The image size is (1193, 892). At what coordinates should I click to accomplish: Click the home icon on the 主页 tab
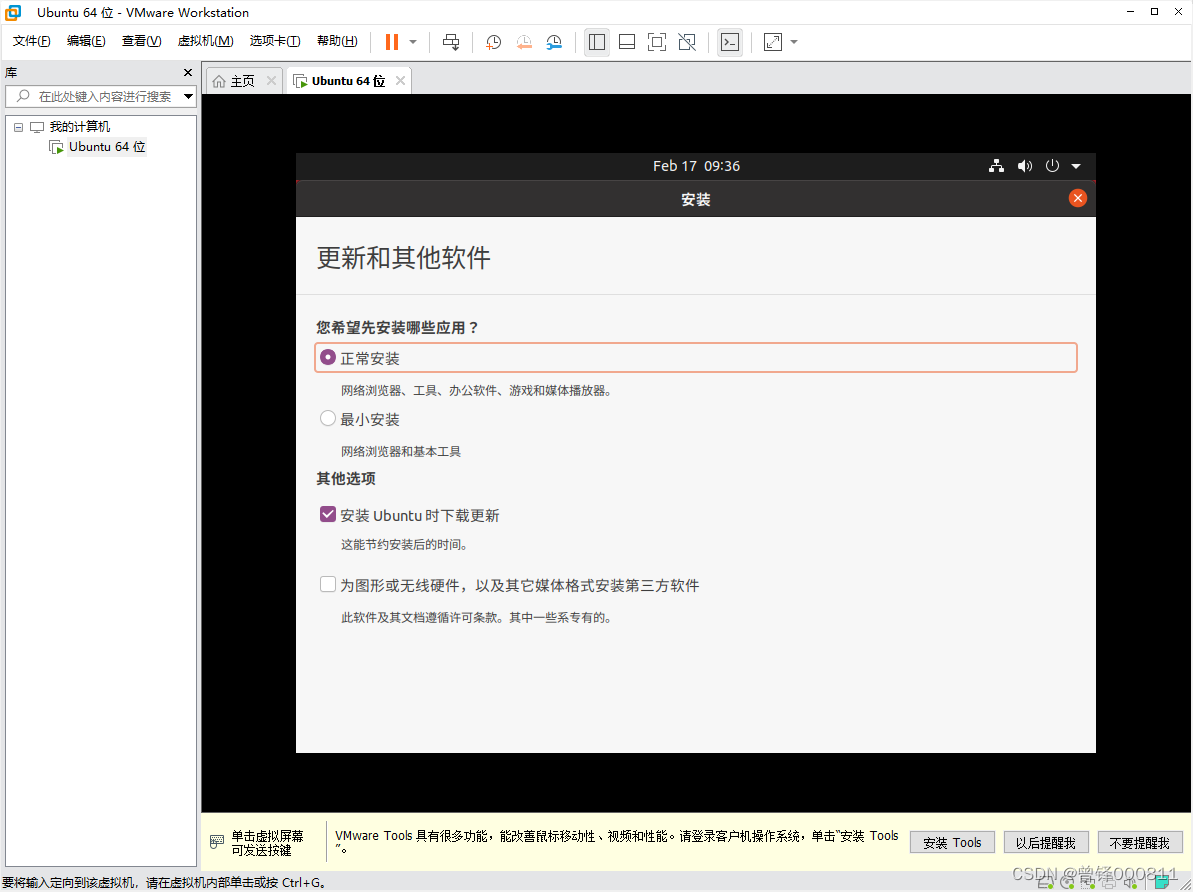[x=219, y=81]
